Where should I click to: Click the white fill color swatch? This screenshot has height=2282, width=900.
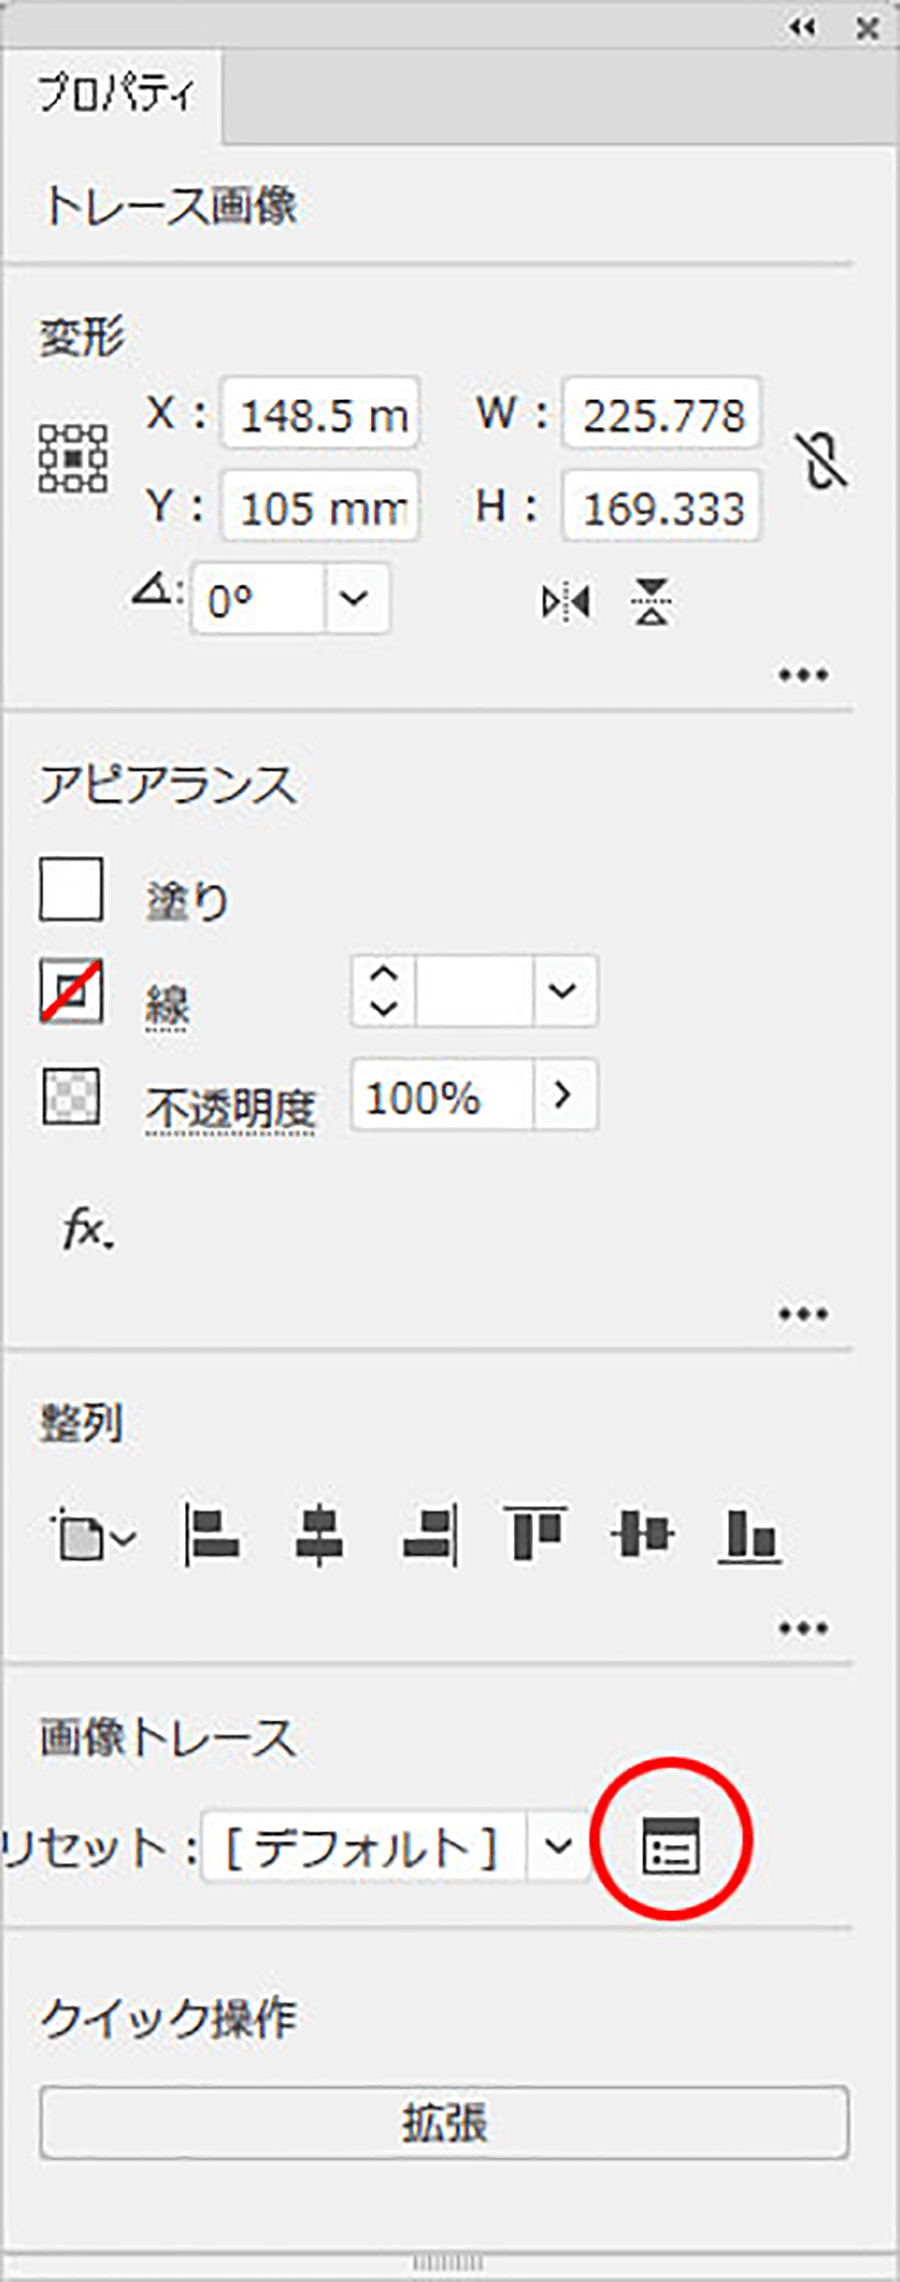[x=71, y=889]
